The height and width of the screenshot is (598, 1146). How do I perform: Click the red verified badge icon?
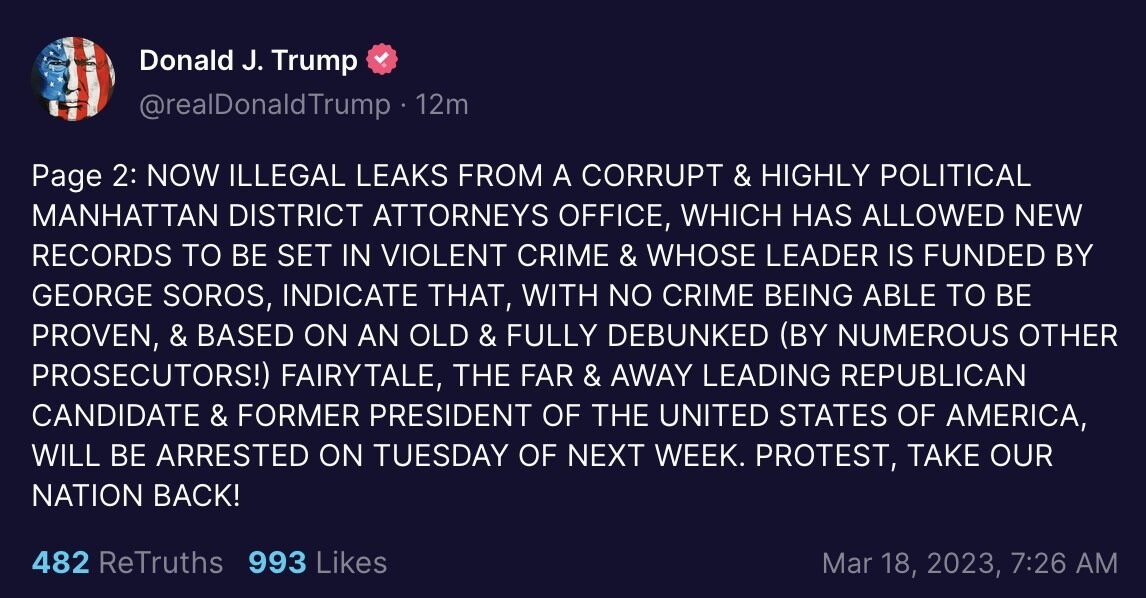(382, 61)
